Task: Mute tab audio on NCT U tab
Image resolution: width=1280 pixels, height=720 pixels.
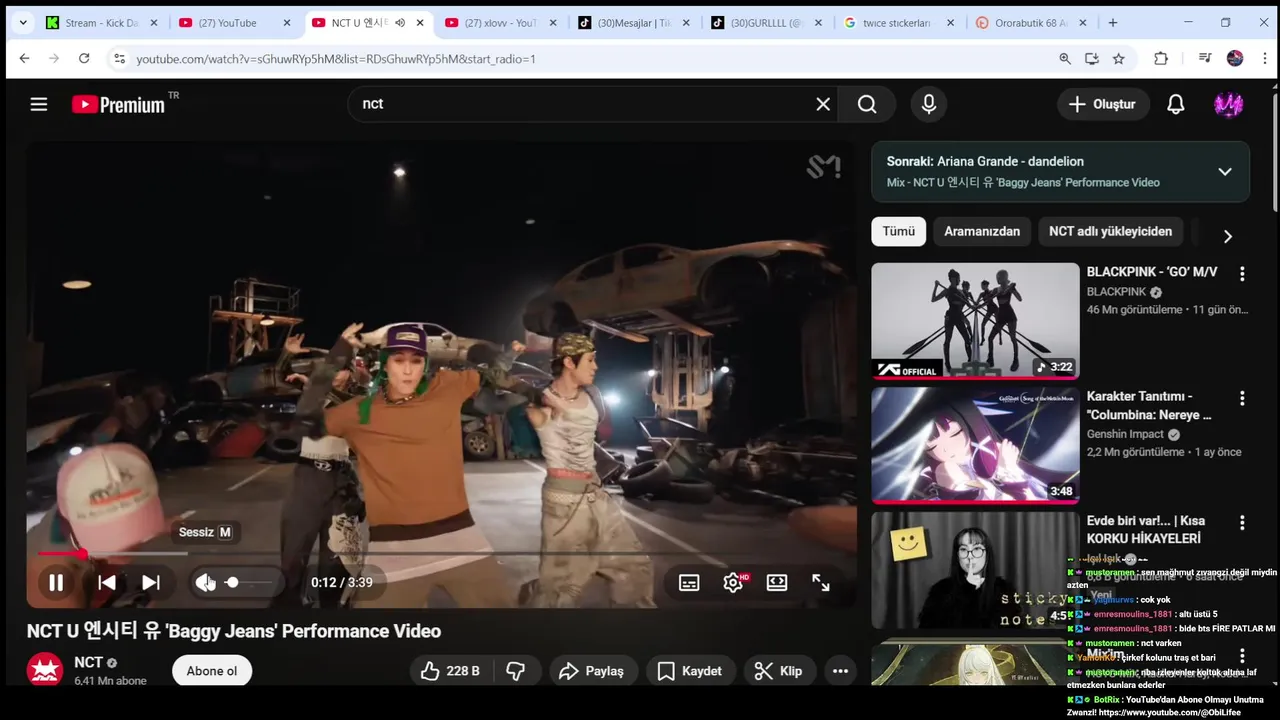Action: click(x=400, y=22)
